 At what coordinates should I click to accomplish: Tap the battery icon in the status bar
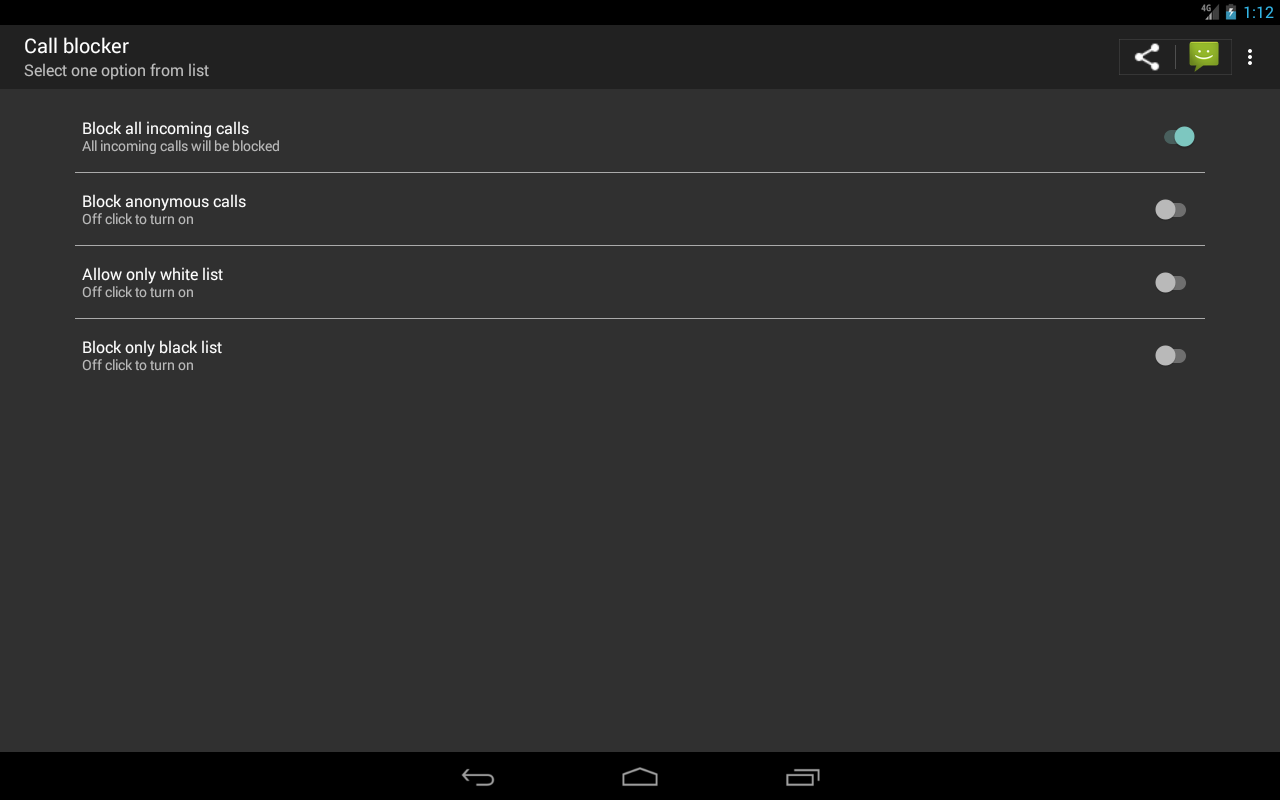coord(1231,12)
